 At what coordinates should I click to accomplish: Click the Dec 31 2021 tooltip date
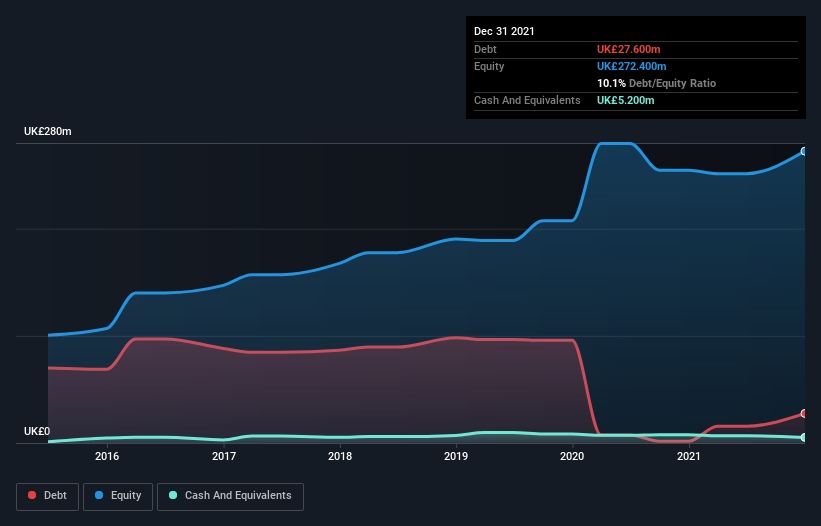[x=504, y=31]
